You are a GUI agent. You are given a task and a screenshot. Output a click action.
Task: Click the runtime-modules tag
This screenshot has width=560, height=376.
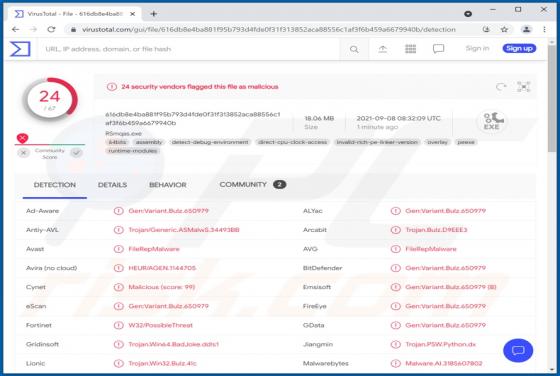(x=133, y=151)
